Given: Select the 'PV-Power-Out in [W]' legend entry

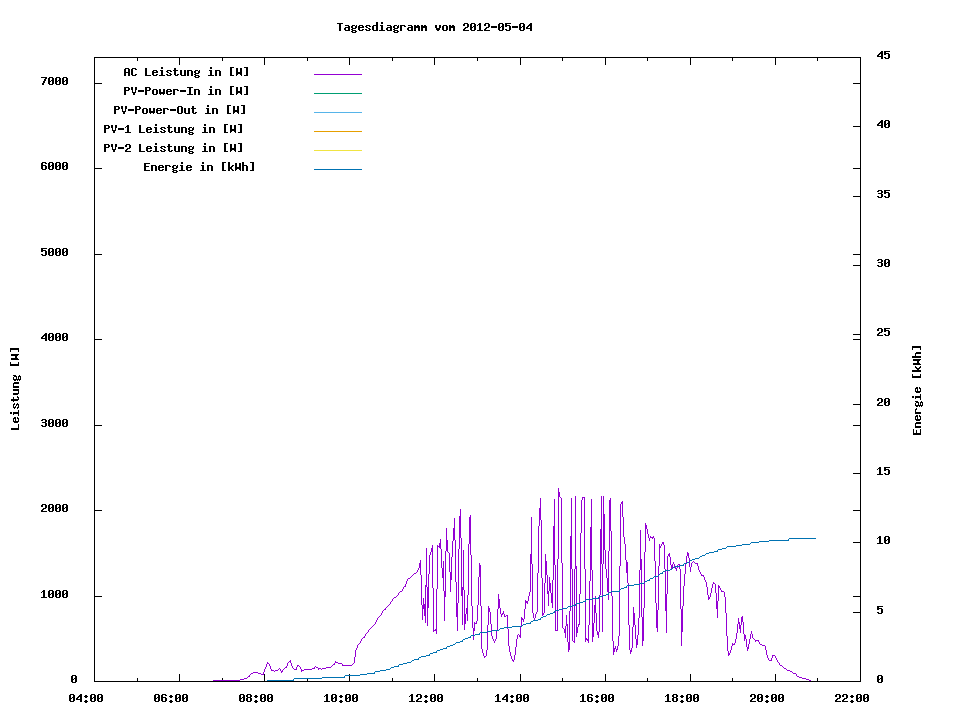Looking at the screenshot, I should [180, 110].
